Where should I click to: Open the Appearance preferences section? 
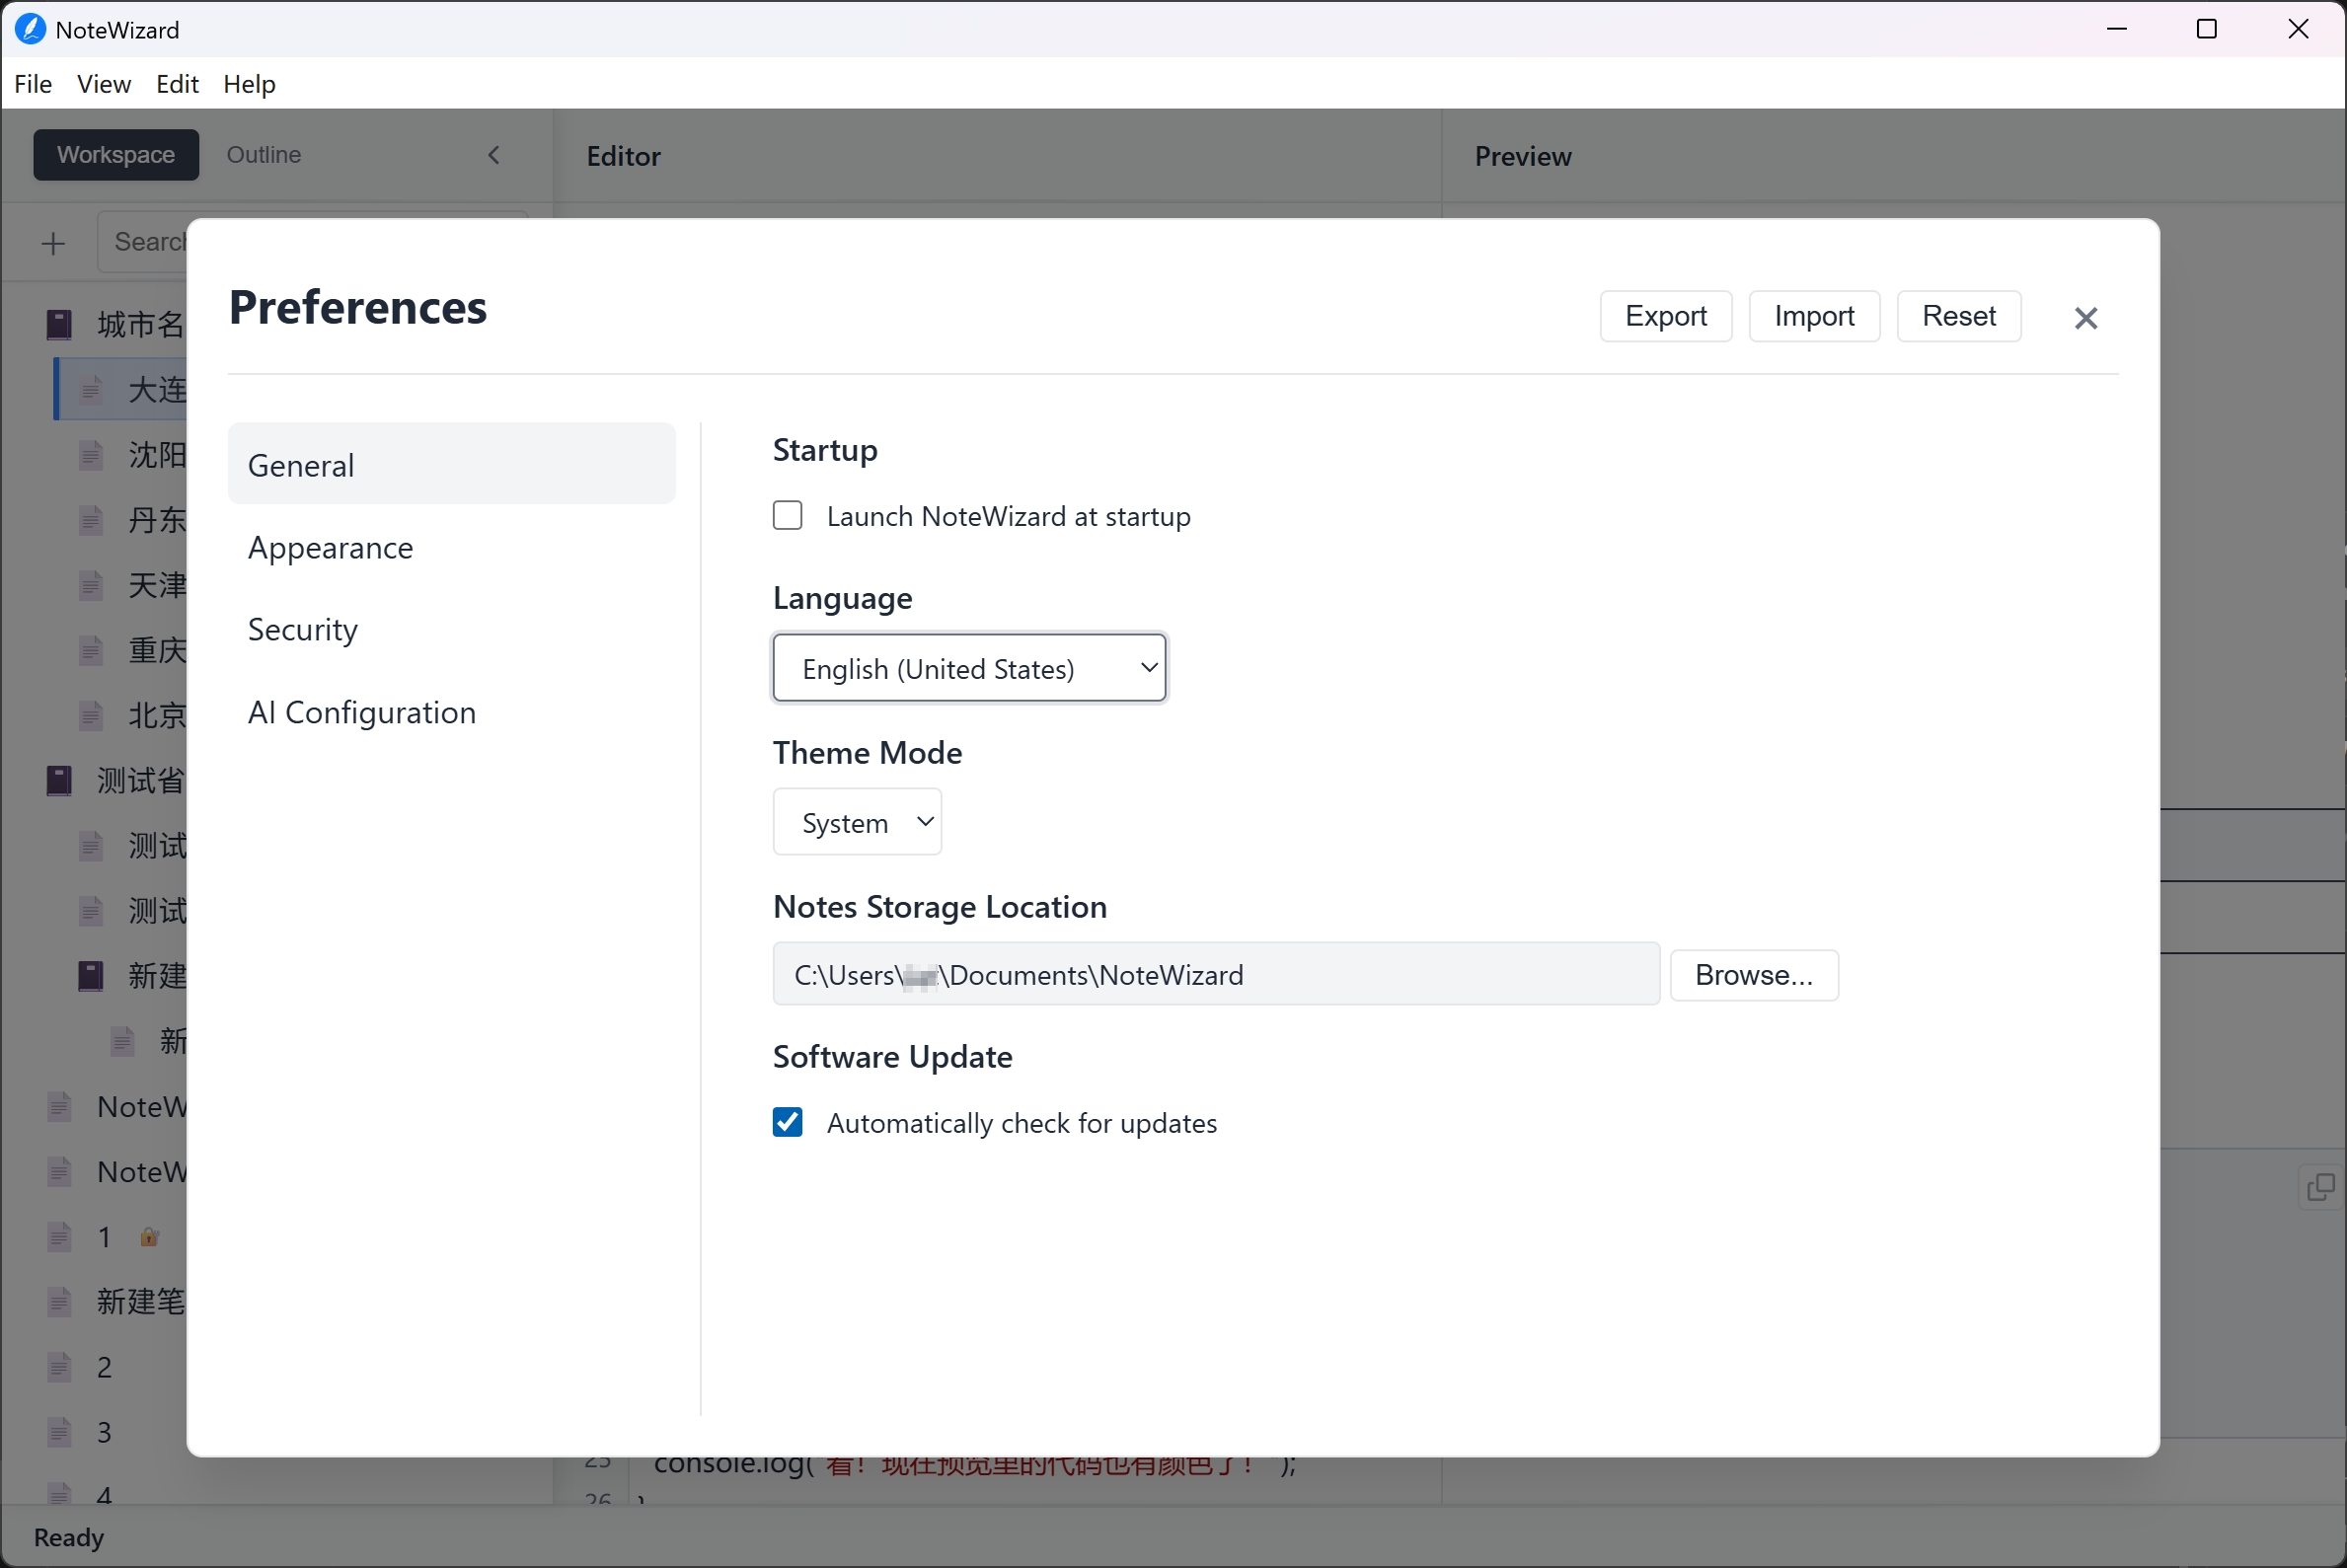pyautogui.click(x=452, y=547)
